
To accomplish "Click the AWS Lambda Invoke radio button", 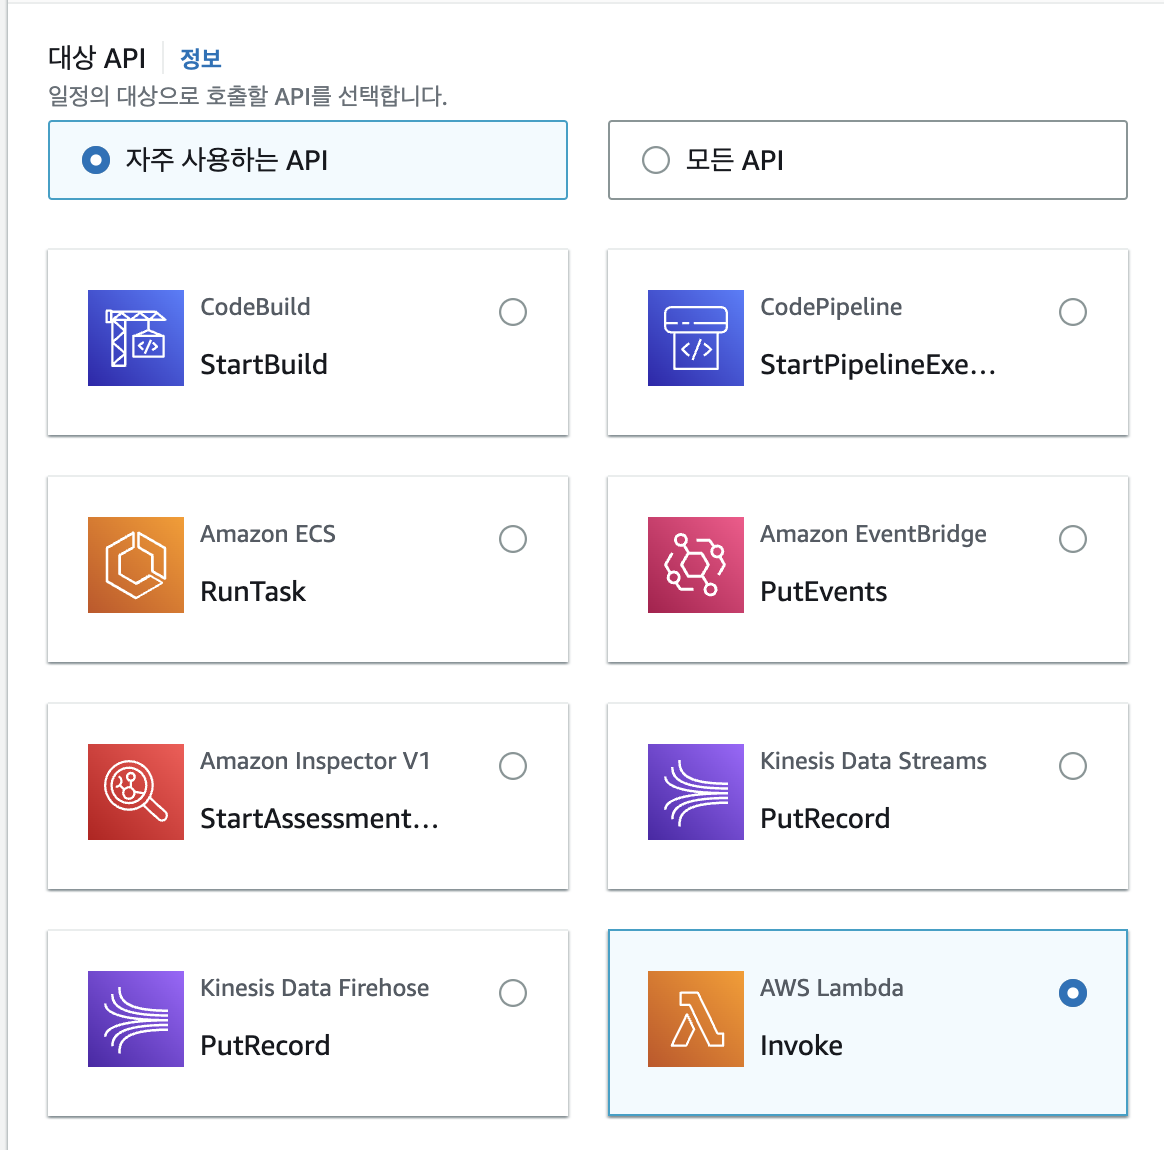I will point(1073,993).
